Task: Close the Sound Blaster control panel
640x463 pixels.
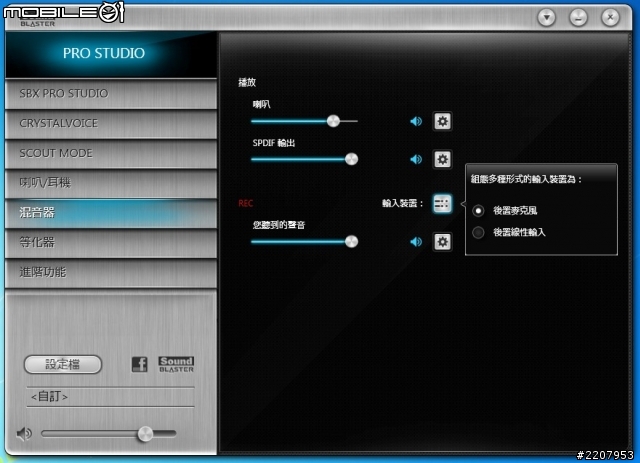Action: pos(610,18)
